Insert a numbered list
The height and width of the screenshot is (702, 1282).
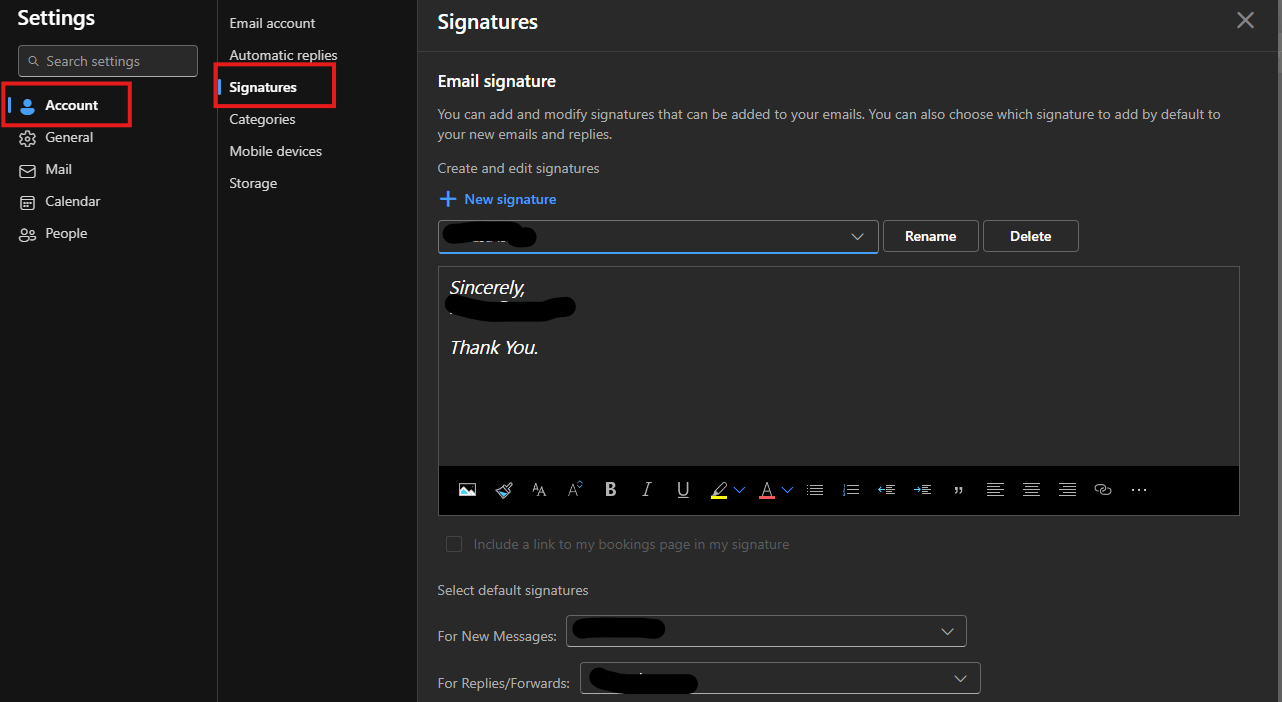pyautogui.click(x=851, y=490)
